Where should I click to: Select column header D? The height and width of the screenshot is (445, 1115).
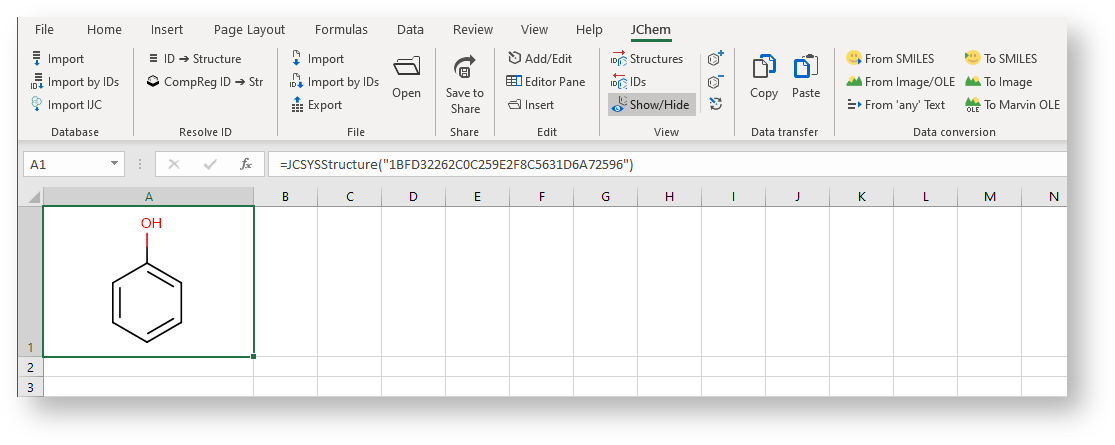click(413, 197)
